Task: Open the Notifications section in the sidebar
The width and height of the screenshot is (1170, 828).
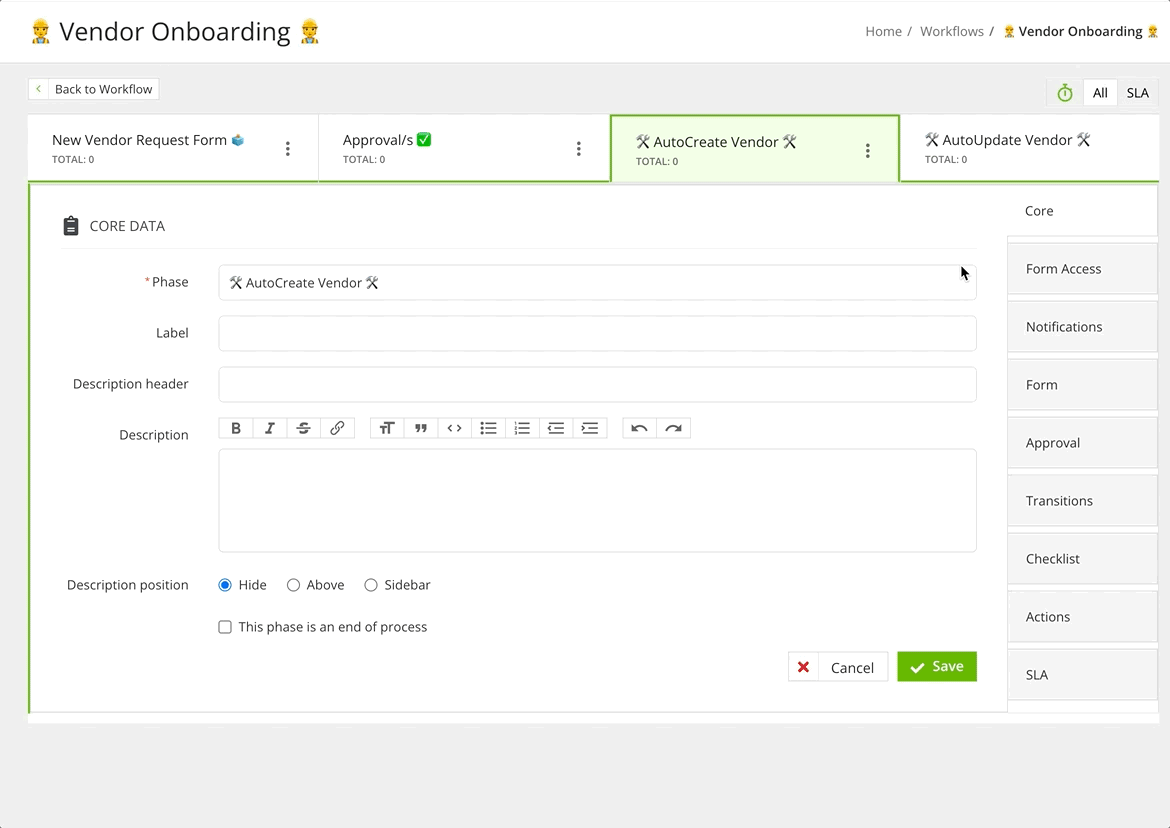Action: [x=1064, y=327]
